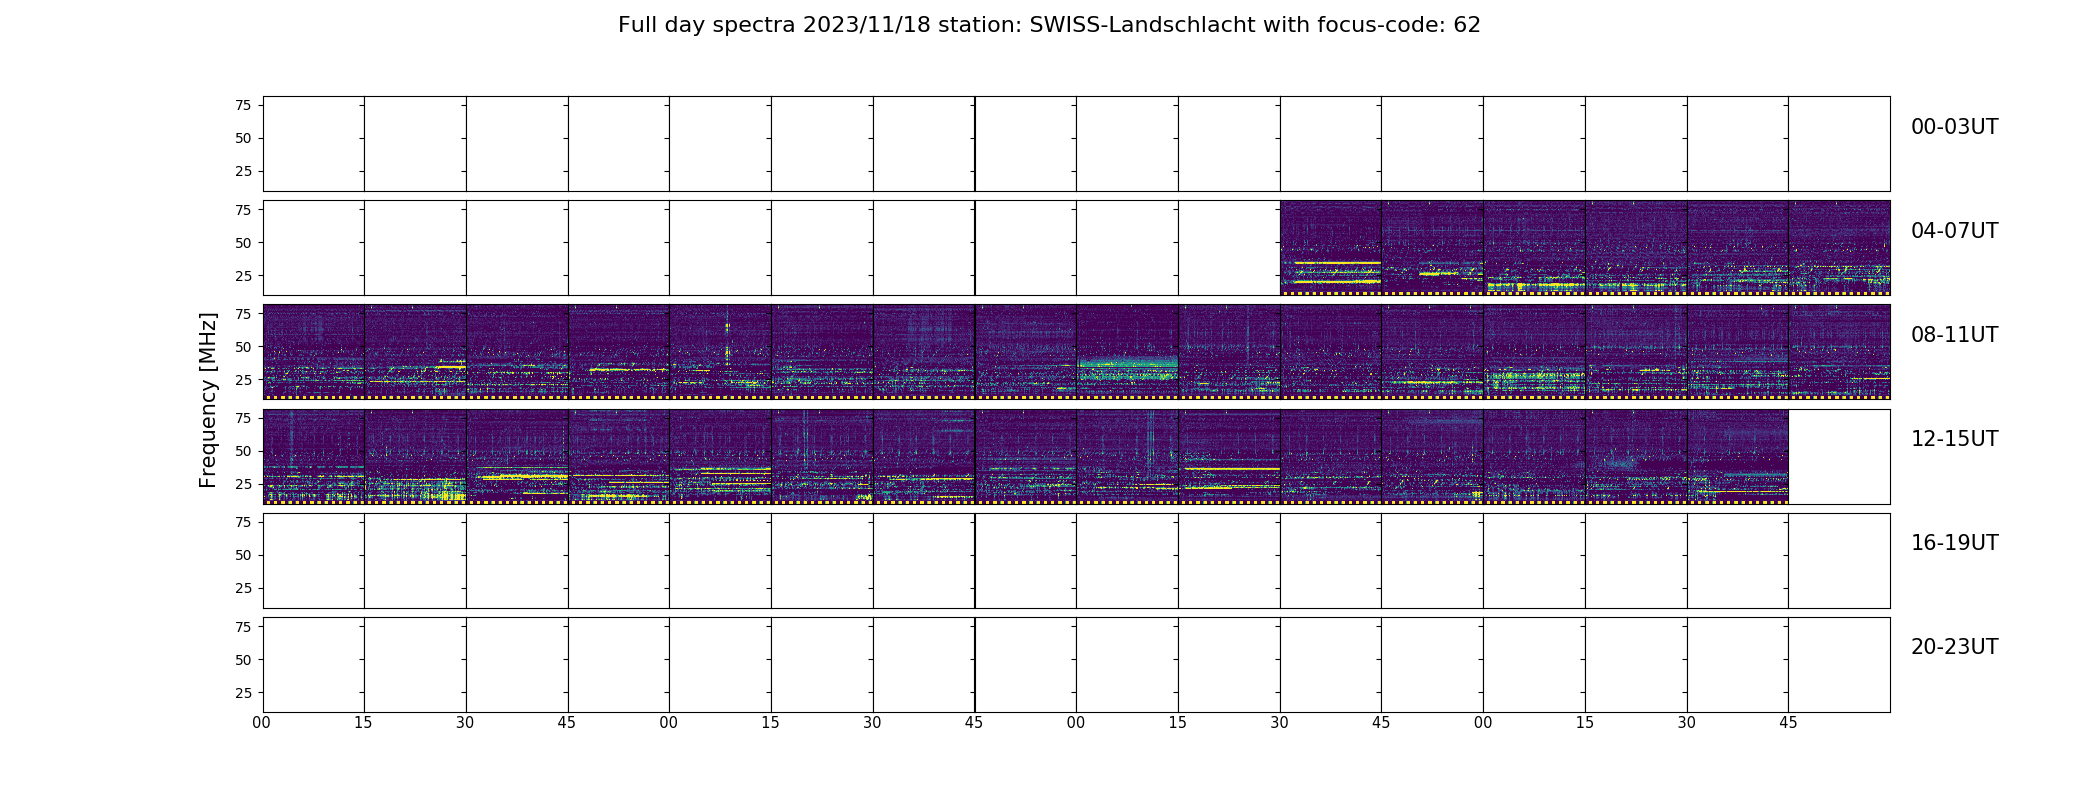This screenshot has width=2100, height=800.
Task: Open the 15:00 spectrogram panel in 12-15UT row
Action: click(1535, 456)
